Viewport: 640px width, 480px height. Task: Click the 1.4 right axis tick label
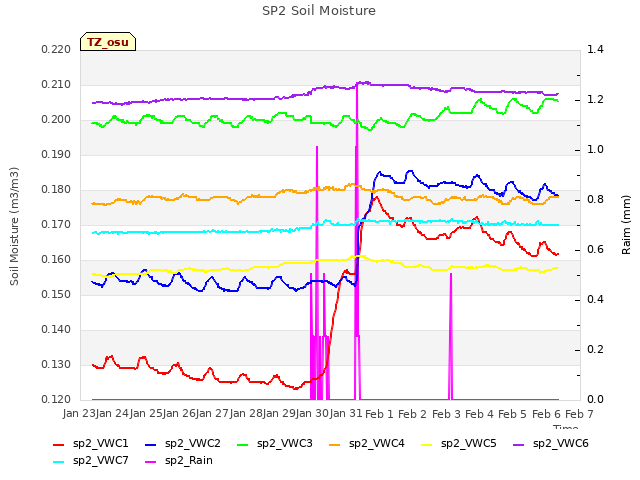(595, 50)
